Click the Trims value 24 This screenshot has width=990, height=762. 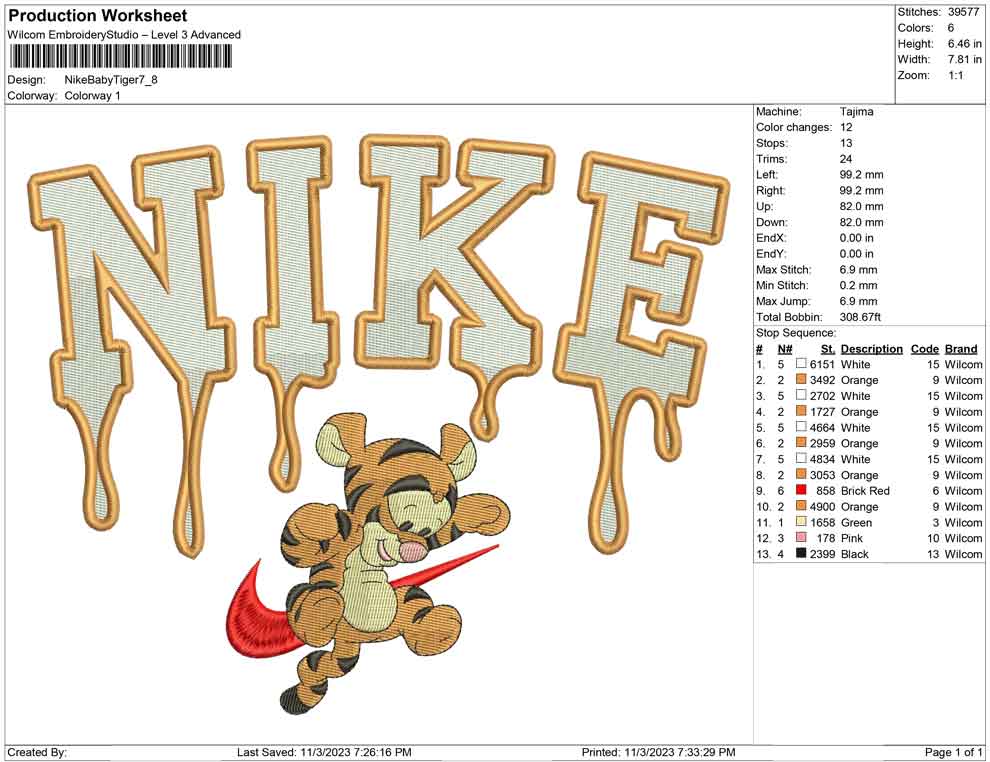pos(846,159)
